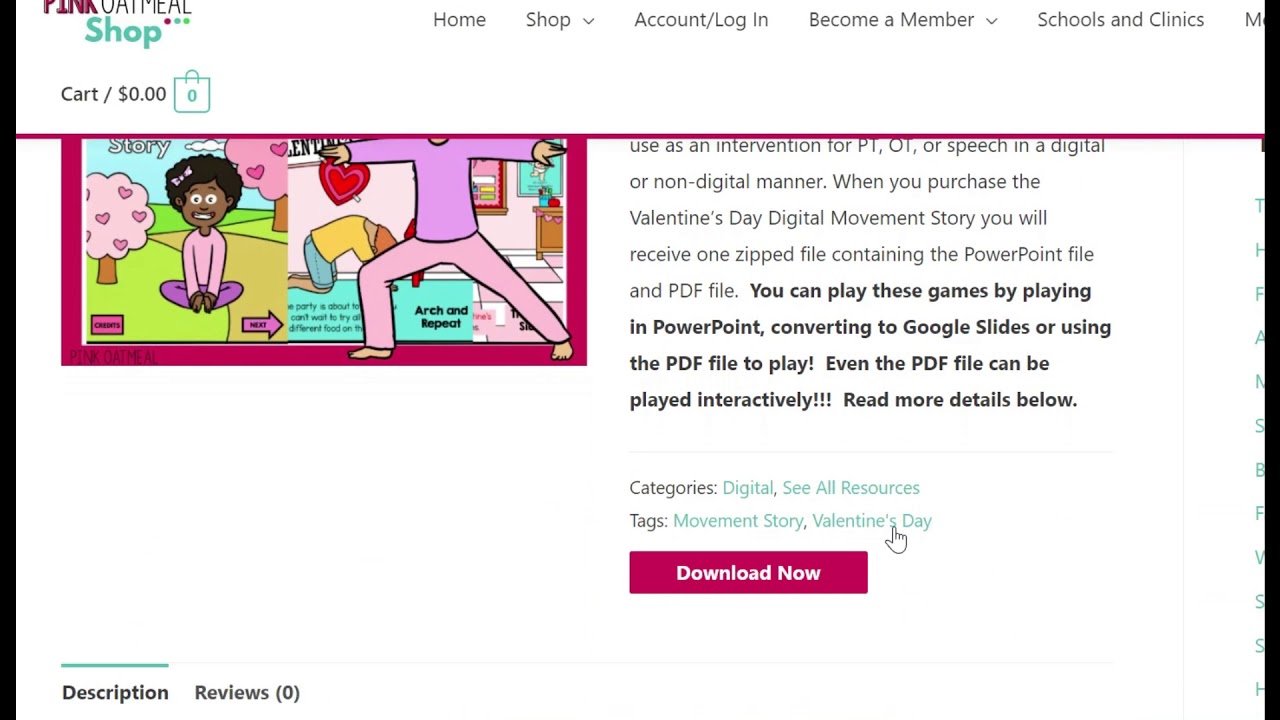This screenshot has height=720, width=1280.
Task: Expand the Become a Member chevron
Action: pyautogui.click(x=991, y=21)
